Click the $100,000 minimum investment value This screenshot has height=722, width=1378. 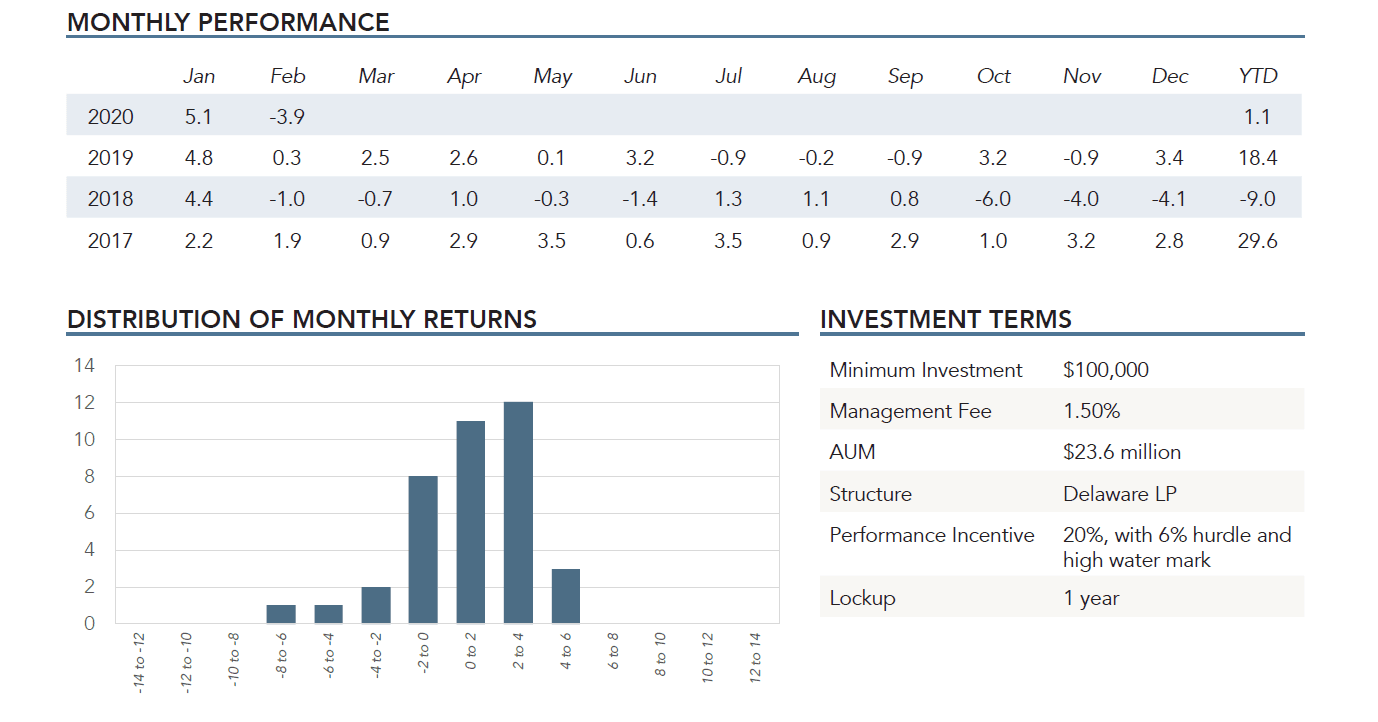[x=1106, y=370]
